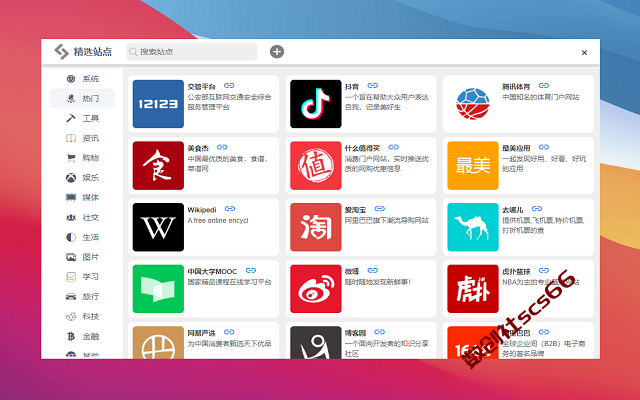Select the 生活 category in sidebar
Viewport: 640px width, 400px height.
(x=82, y=237)
